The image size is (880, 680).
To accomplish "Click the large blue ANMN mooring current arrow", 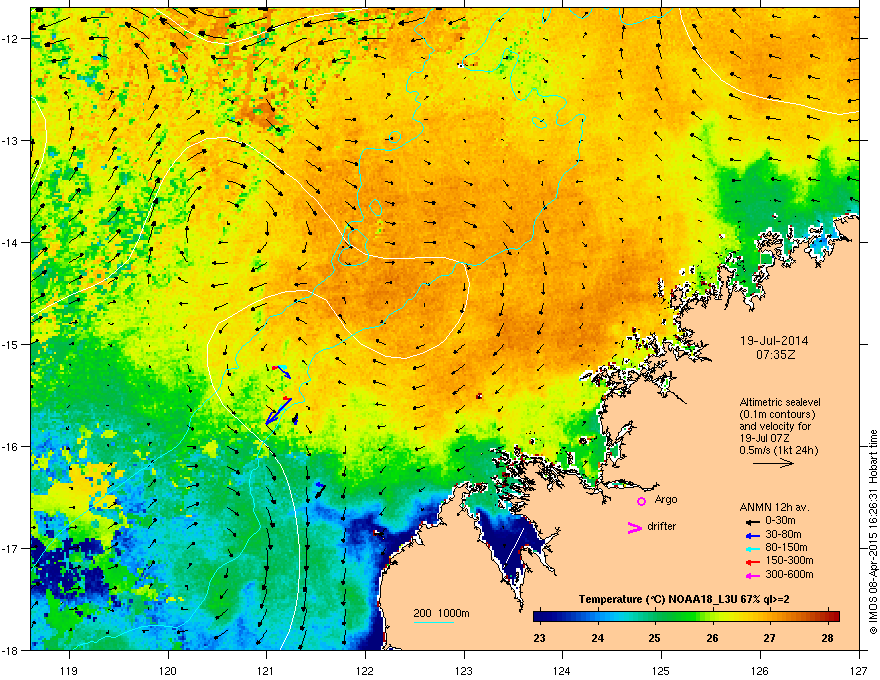I will [278, 411].
